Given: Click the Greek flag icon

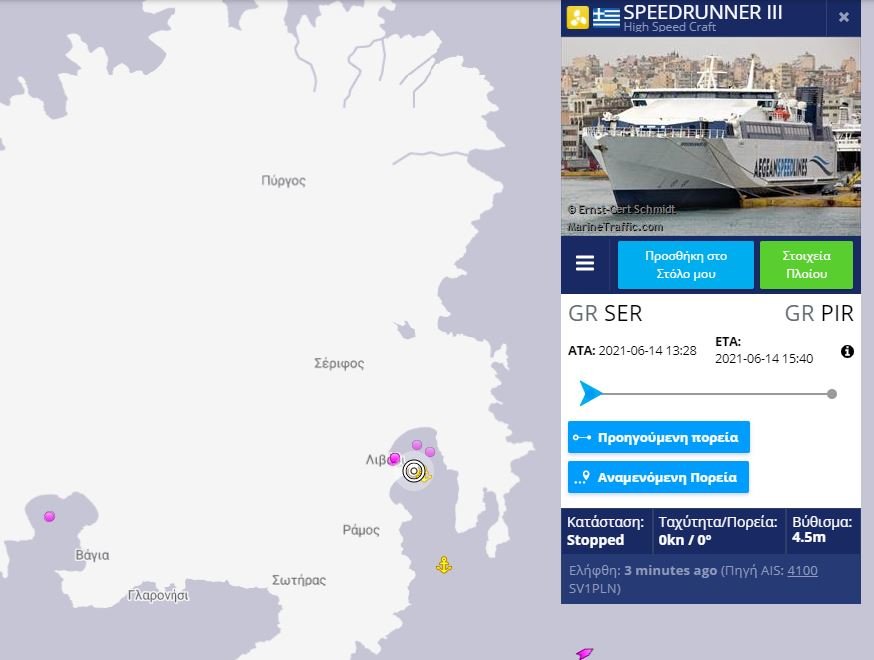Looking at the screenshot, I should [606, 17].
